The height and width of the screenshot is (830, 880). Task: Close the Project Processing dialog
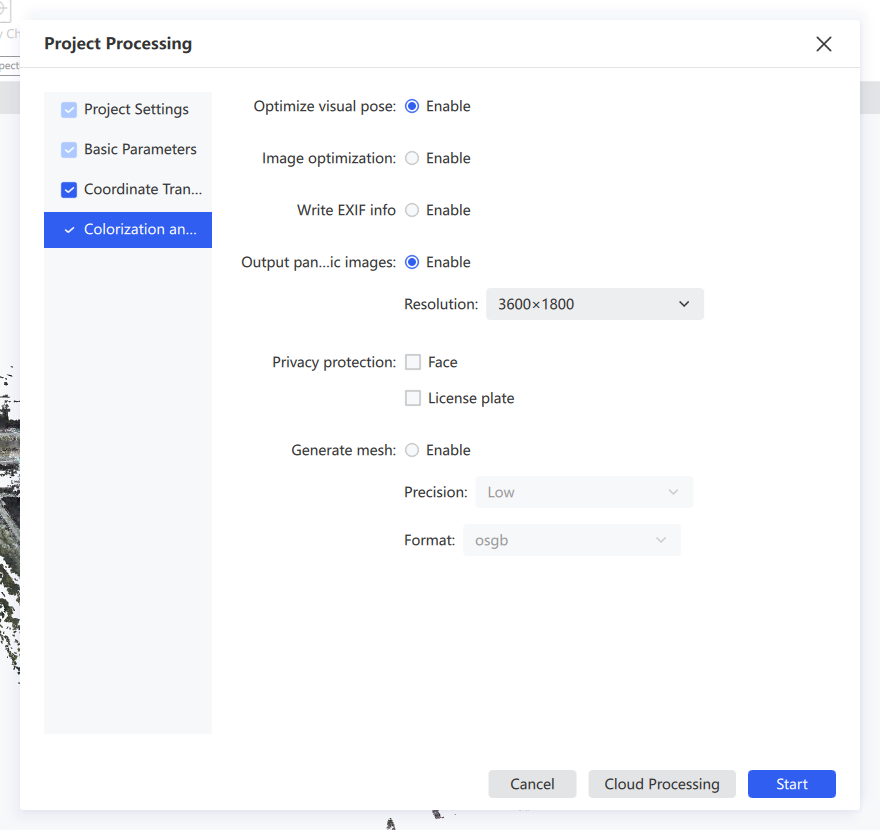pyautogui.click(x=823, y=44)
